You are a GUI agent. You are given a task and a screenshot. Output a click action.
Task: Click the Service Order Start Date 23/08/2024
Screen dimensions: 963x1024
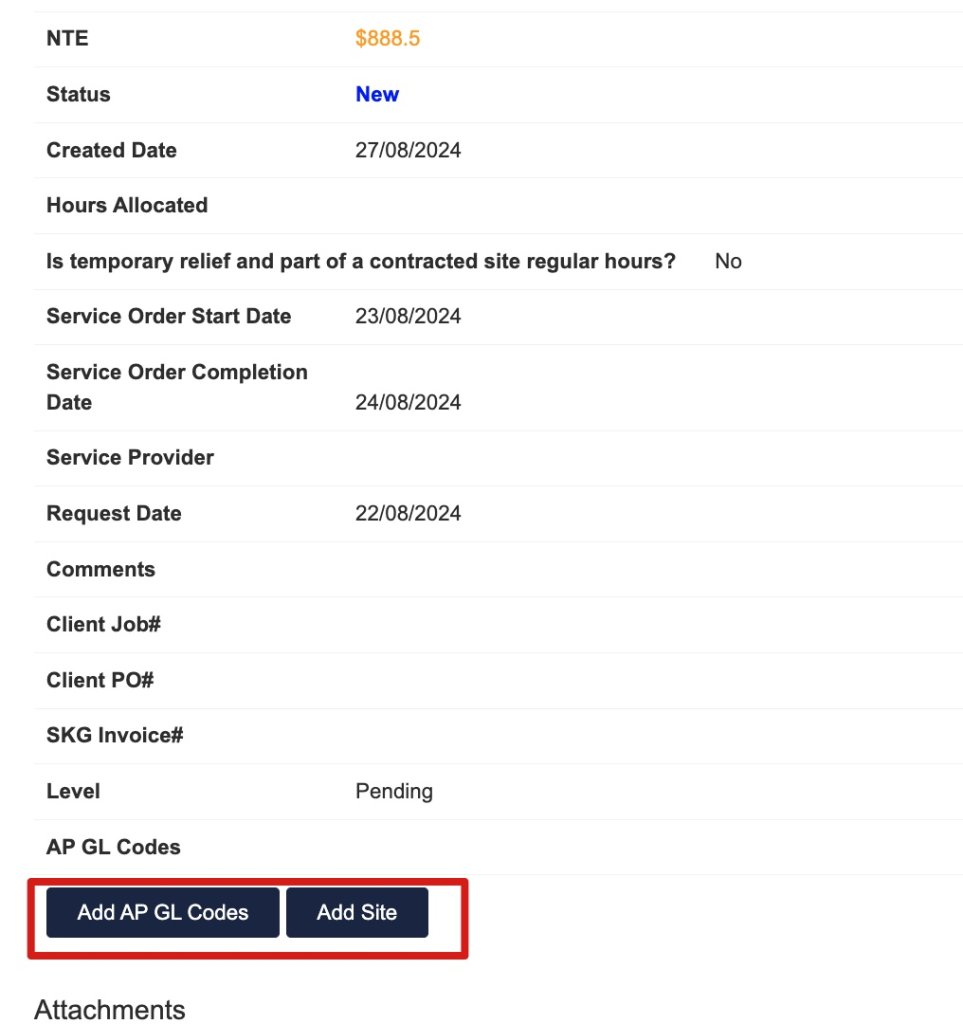(x=408, y=316)
